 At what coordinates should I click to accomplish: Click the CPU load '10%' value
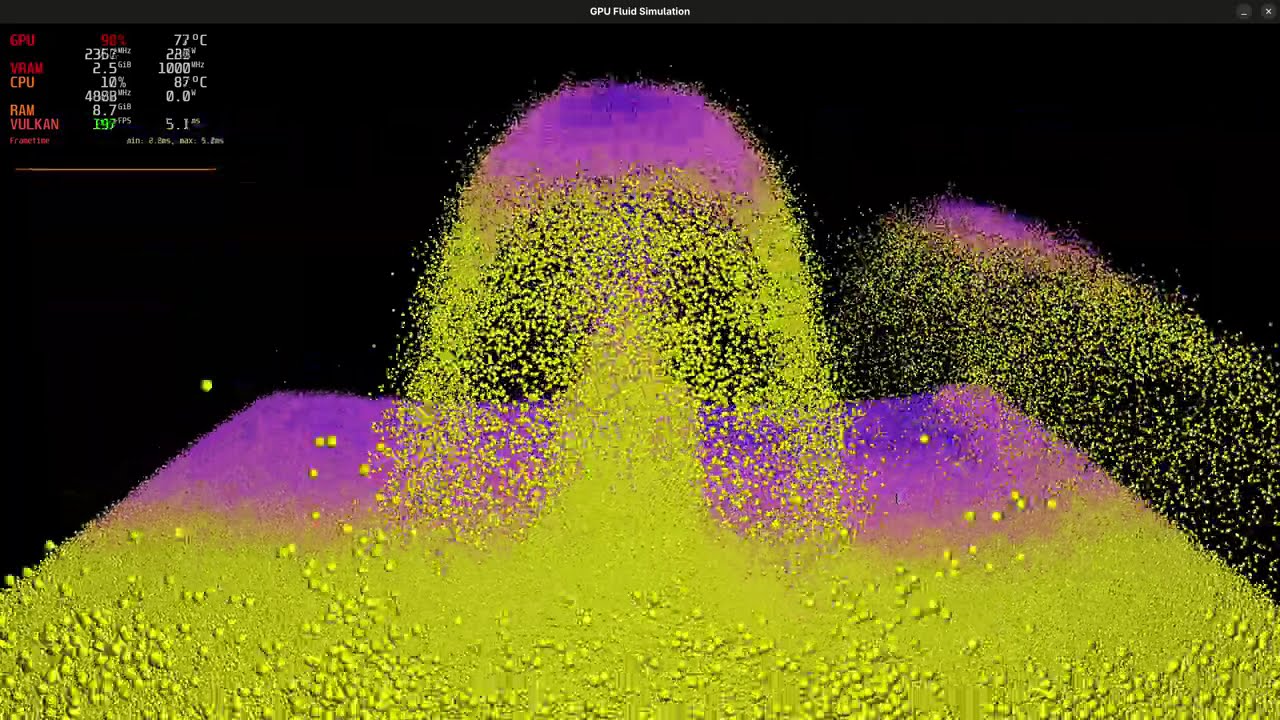pyautogui.click(x=112, y=82)
